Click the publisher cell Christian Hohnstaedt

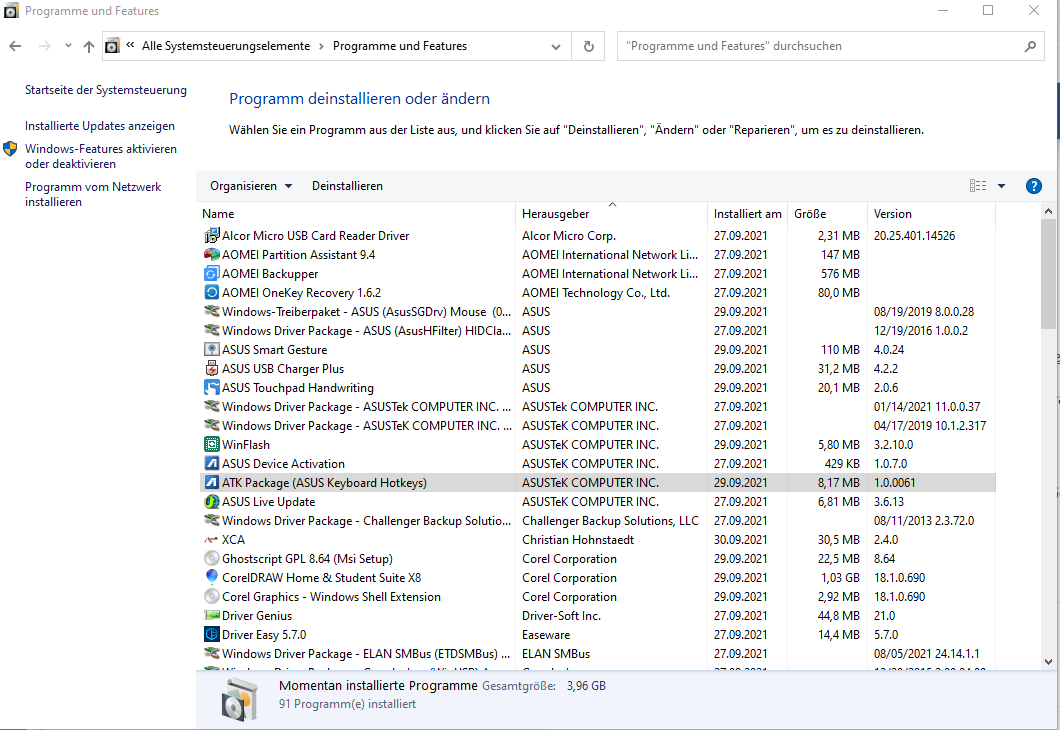click(578, 540)
